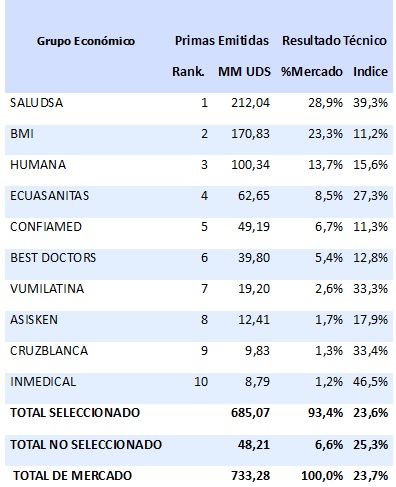
Task: Click CRUZBLANCA index 33,4%
Action: tap(370, 351)
